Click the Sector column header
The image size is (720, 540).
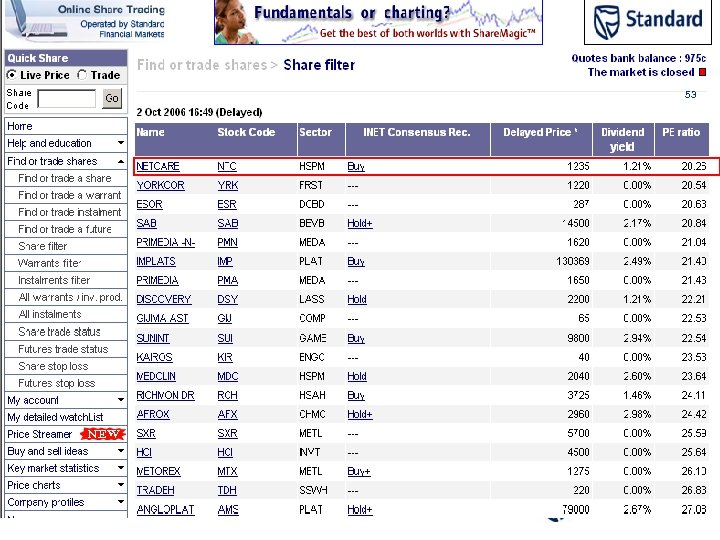[x=321, y=139]
